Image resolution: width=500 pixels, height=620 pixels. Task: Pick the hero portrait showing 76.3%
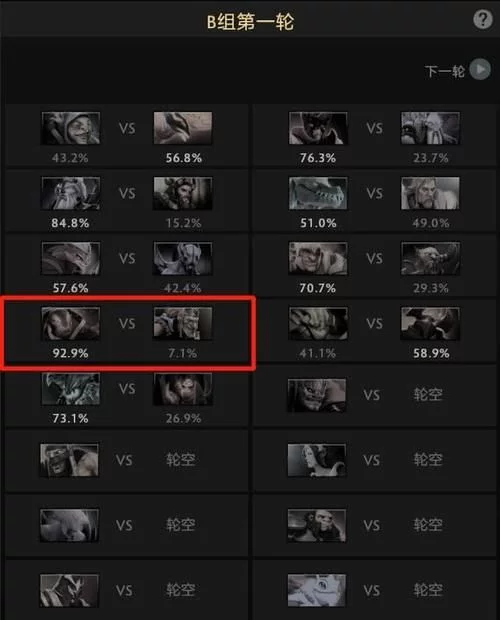(318, 128)
